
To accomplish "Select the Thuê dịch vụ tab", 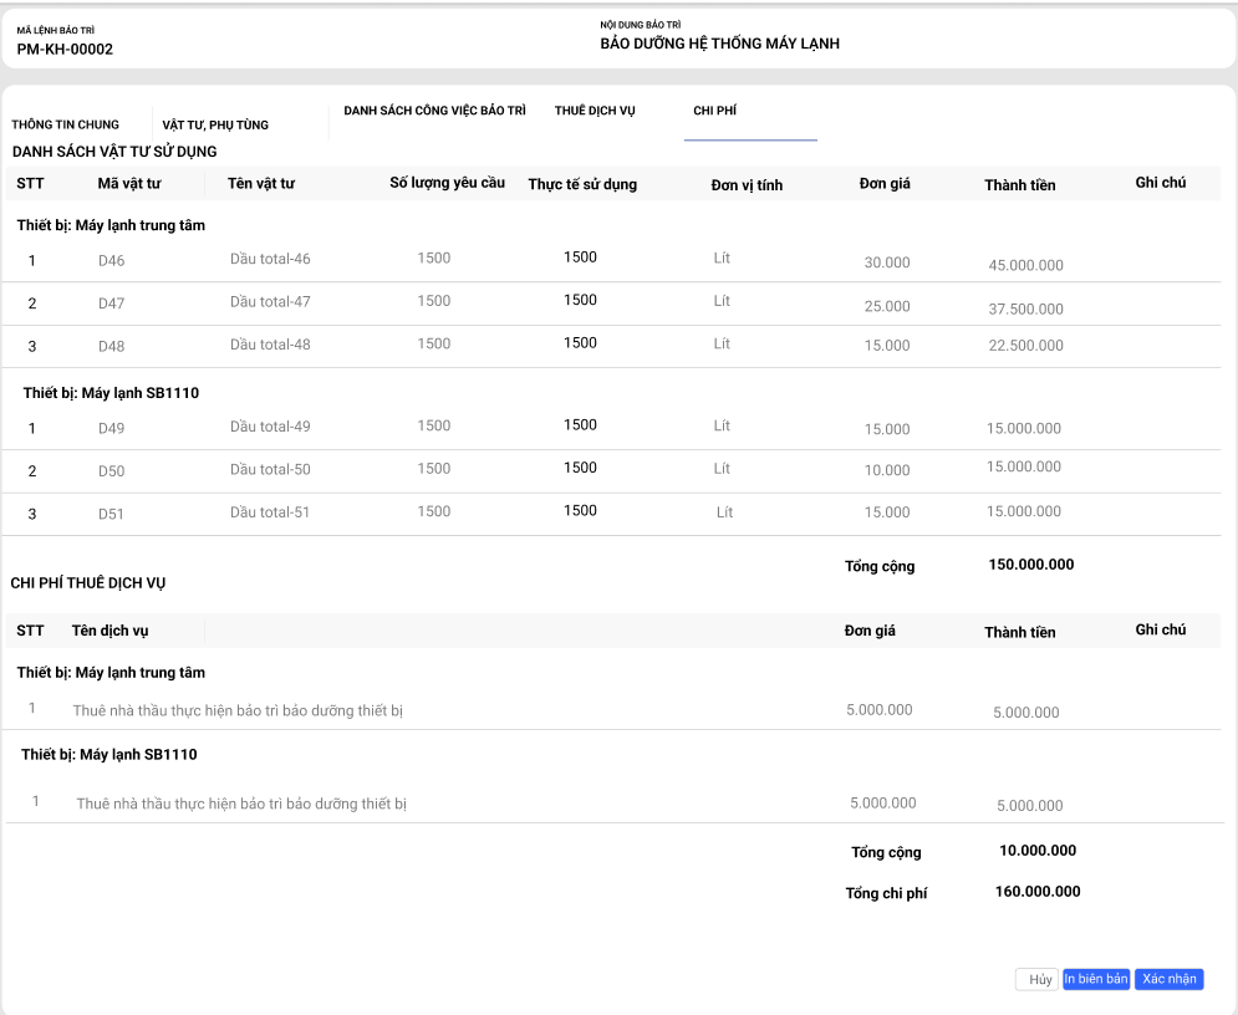I will point(594,111).
